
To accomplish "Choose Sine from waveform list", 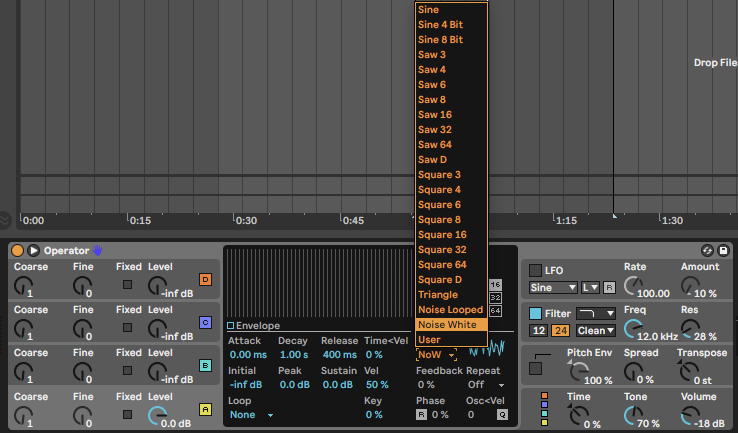I will click(x=451, y=9).
